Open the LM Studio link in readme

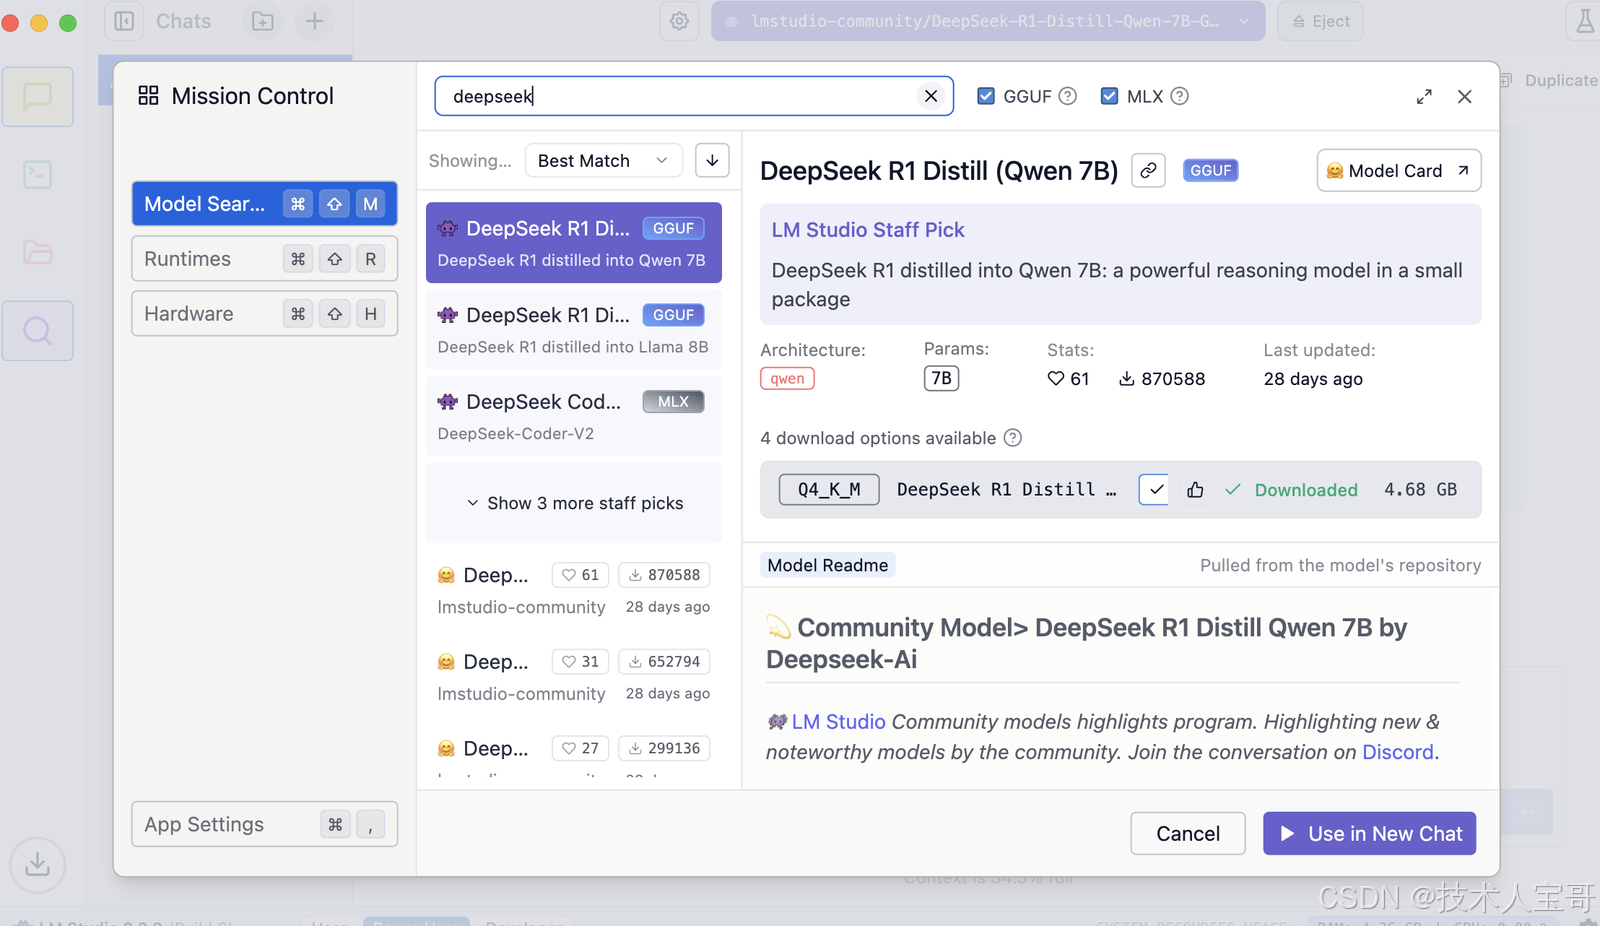point(838,722)
